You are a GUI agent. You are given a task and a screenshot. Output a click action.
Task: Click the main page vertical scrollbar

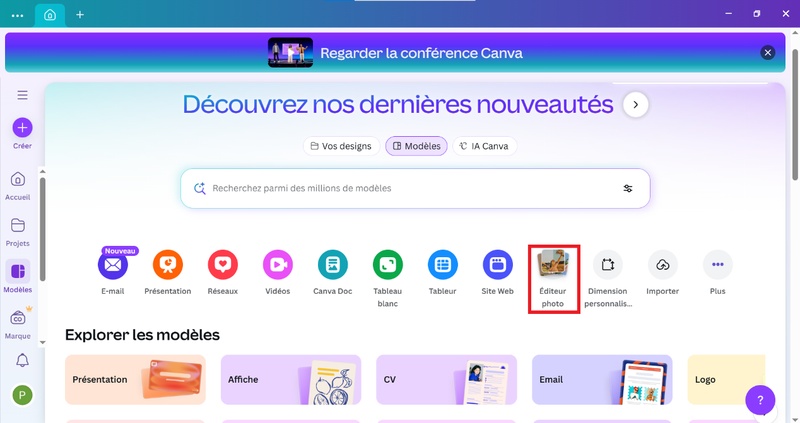tap(795, 115)
